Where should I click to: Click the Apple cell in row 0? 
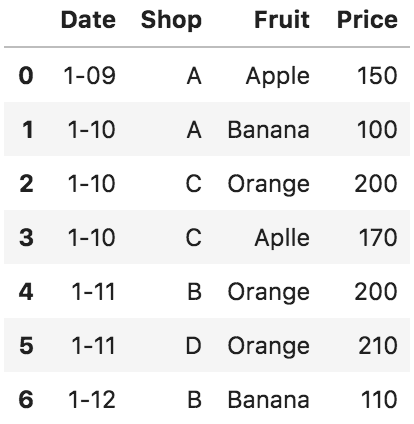tap(278, 77)
